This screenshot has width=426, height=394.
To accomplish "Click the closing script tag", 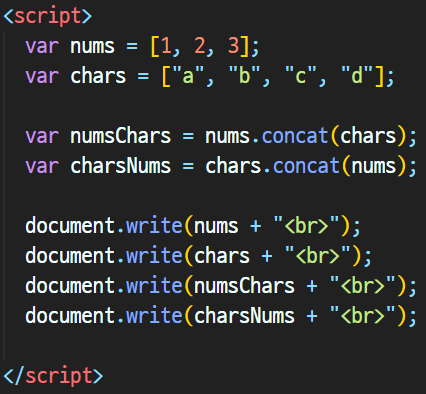I will [x=53, y=376].
